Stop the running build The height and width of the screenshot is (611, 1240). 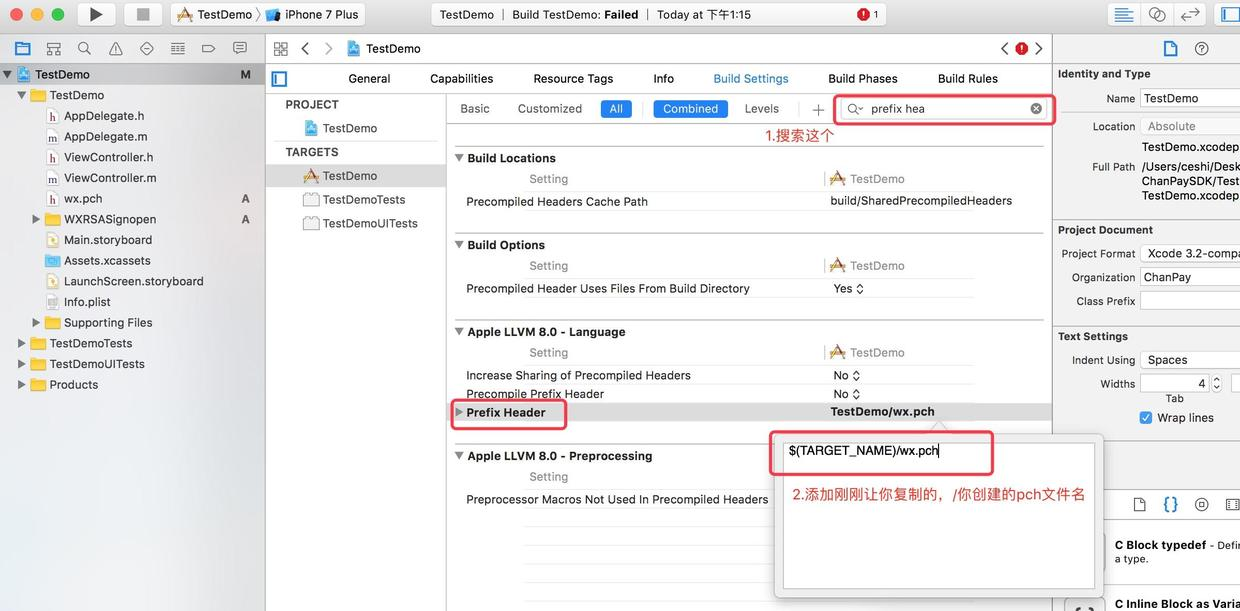pyautogui.click(x=143, y=14)
